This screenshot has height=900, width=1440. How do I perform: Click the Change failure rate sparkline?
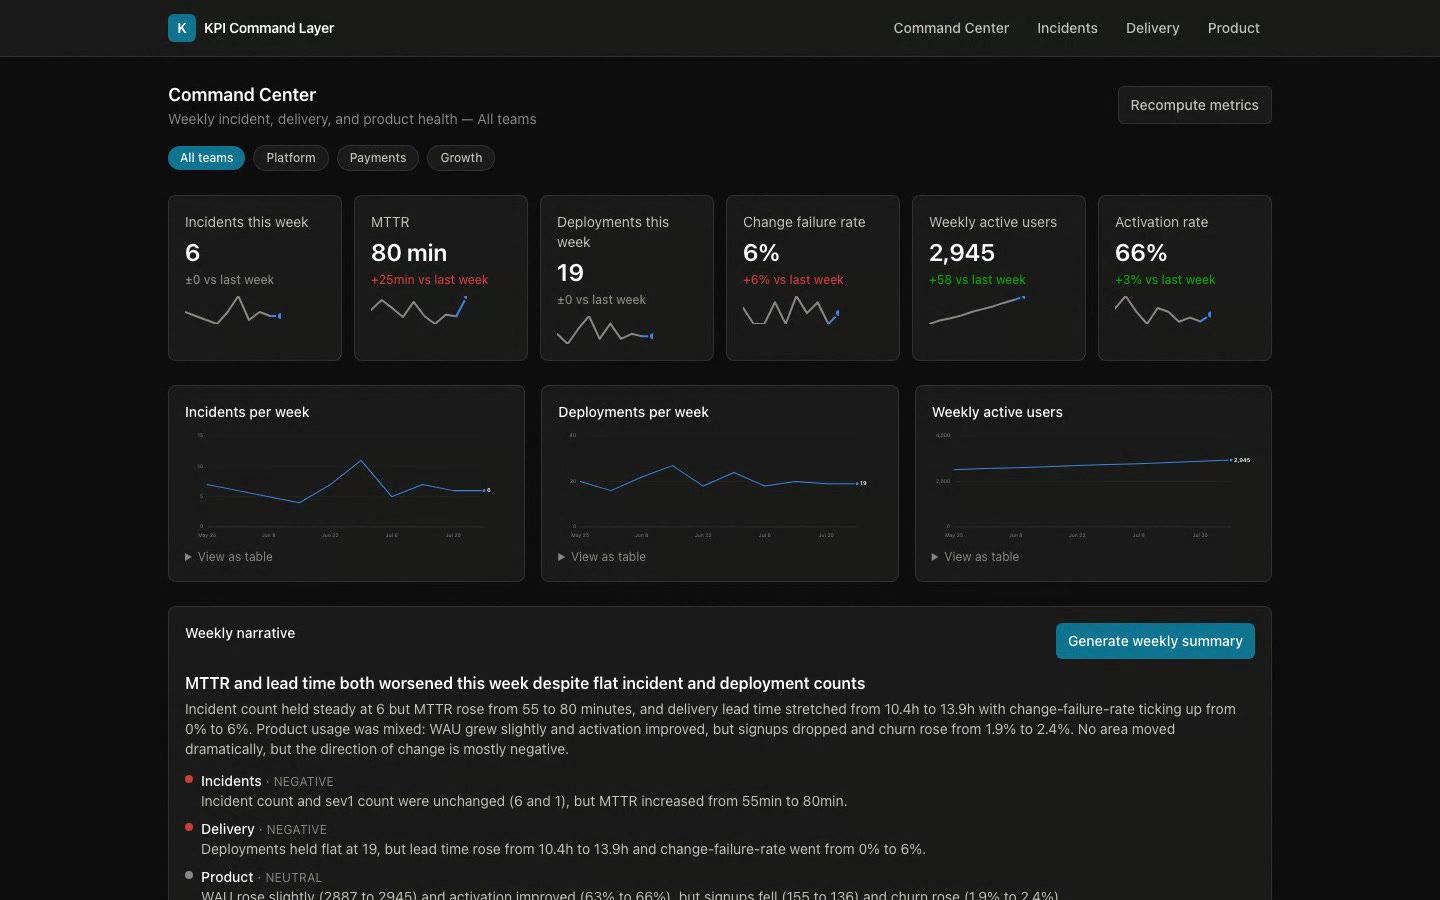[791, 311]
